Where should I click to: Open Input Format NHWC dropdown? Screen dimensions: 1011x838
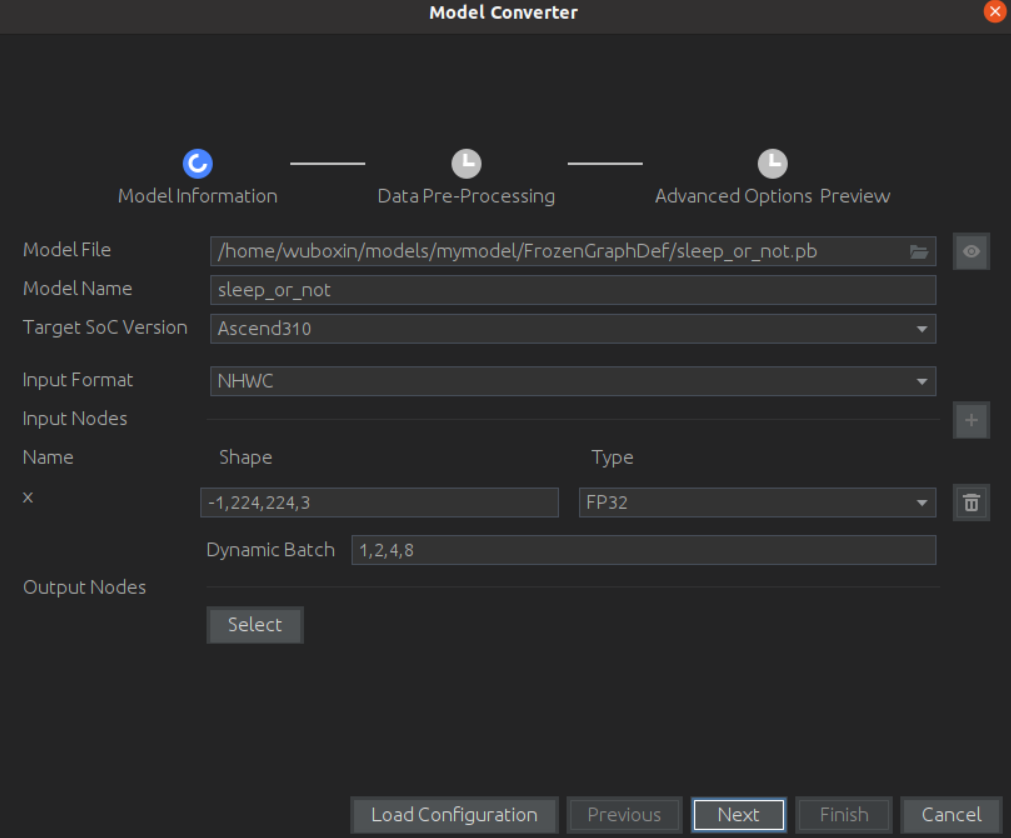[573, 381]
